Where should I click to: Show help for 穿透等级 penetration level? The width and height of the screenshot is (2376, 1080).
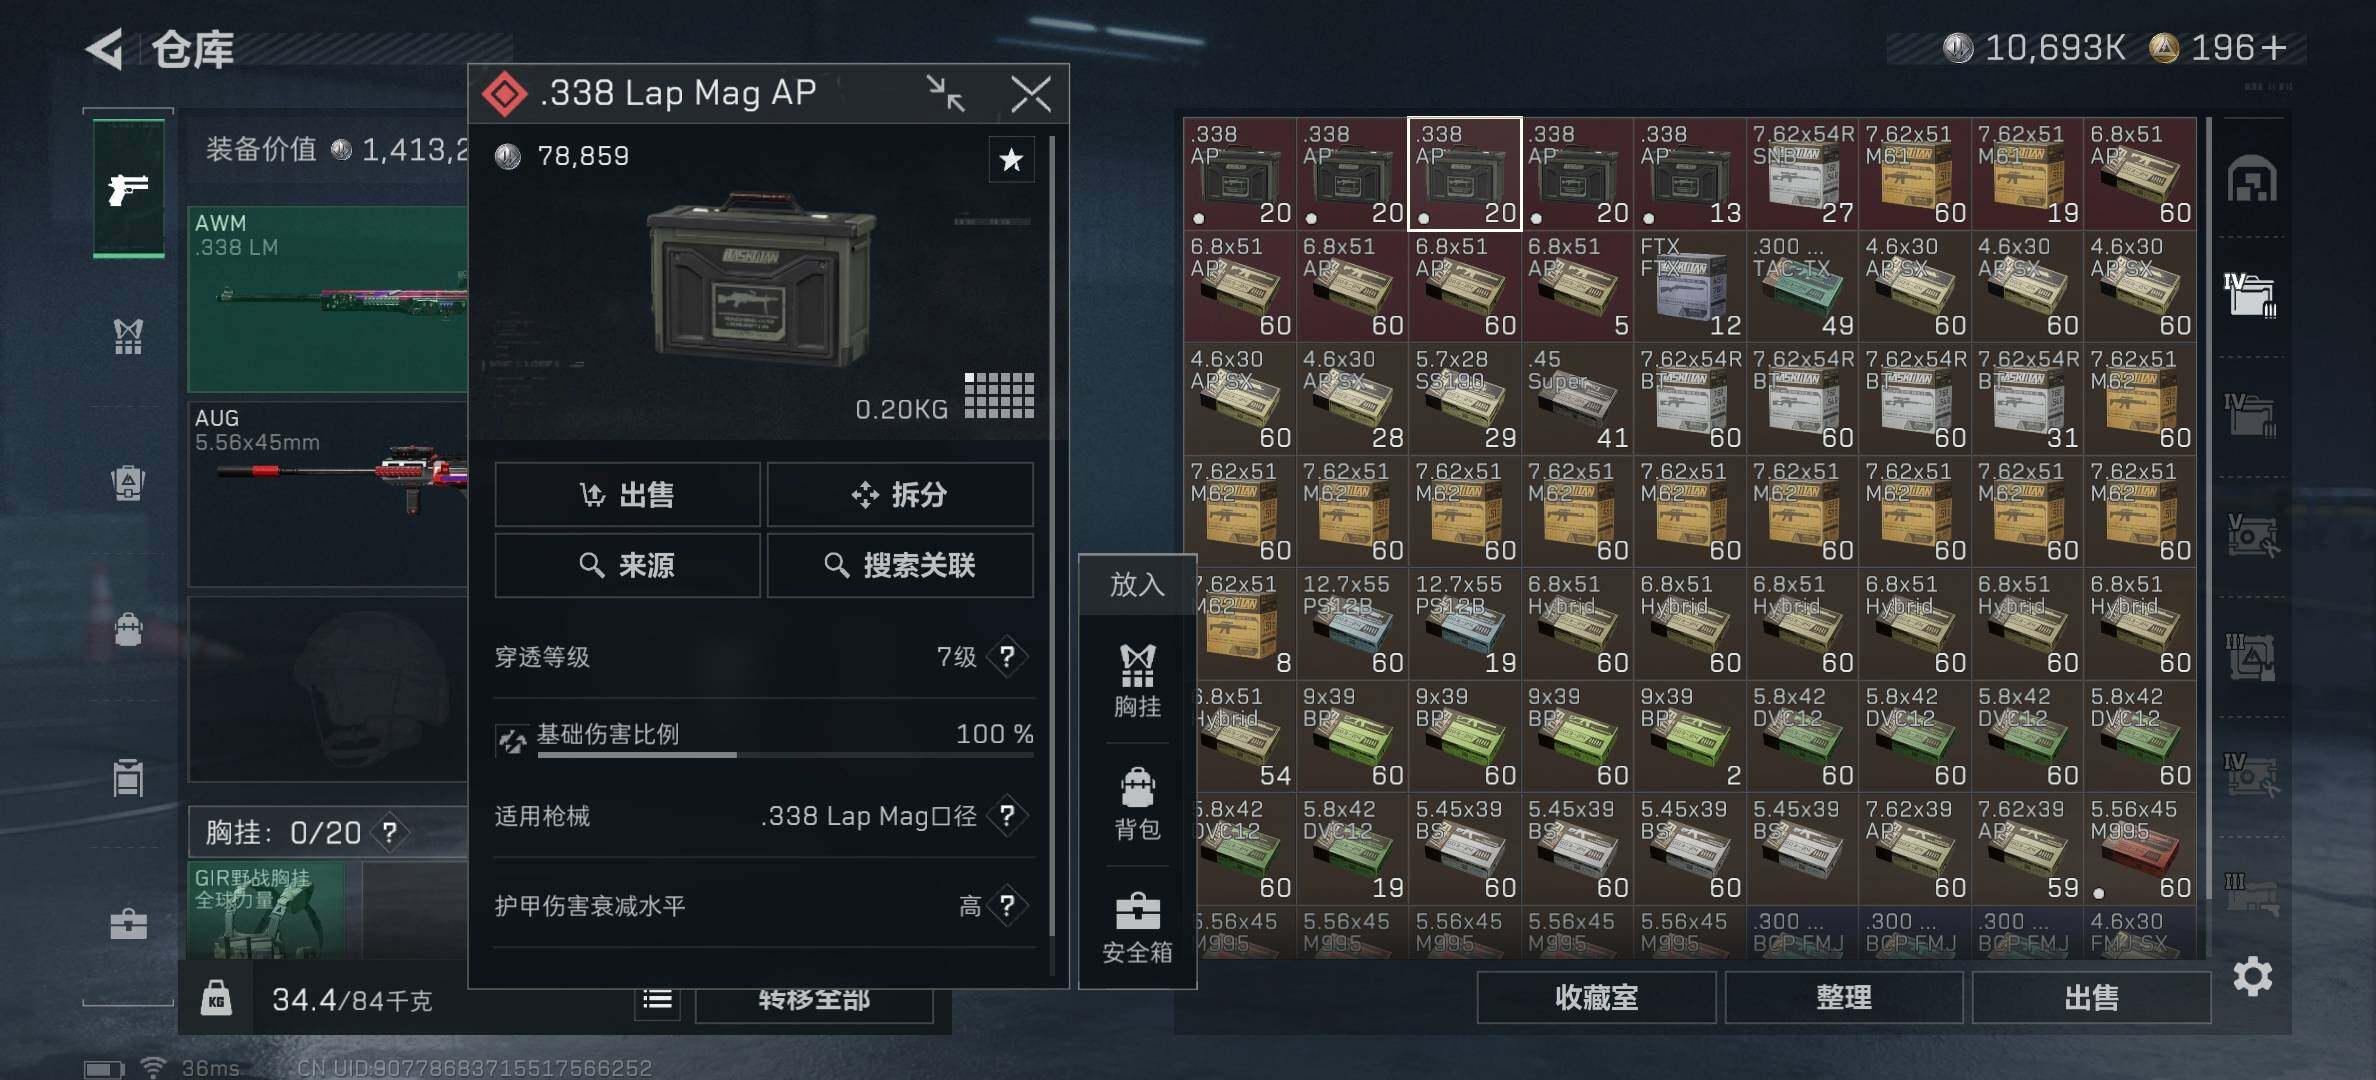(1007, 656)
